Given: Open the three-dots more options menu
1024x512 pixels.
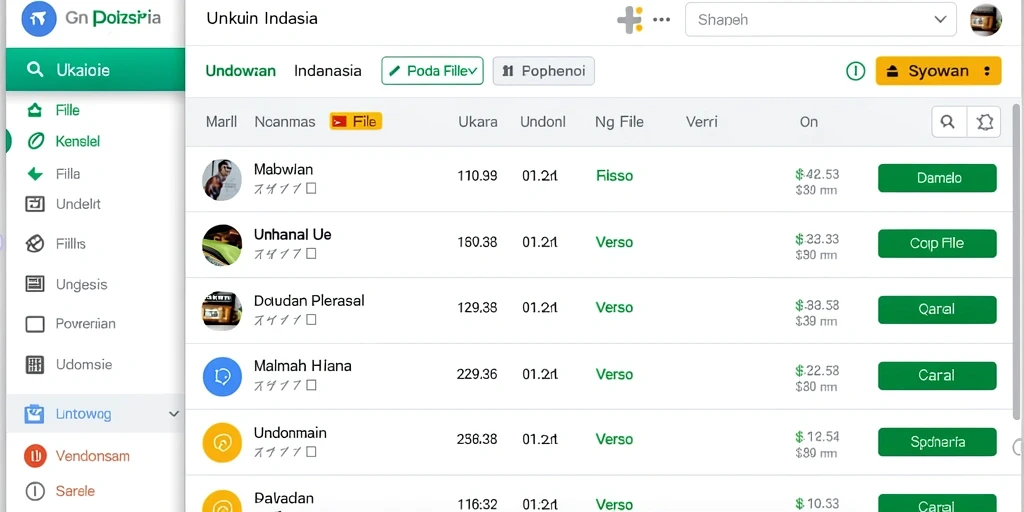Looking at the screenshot, I should point(662,20).
